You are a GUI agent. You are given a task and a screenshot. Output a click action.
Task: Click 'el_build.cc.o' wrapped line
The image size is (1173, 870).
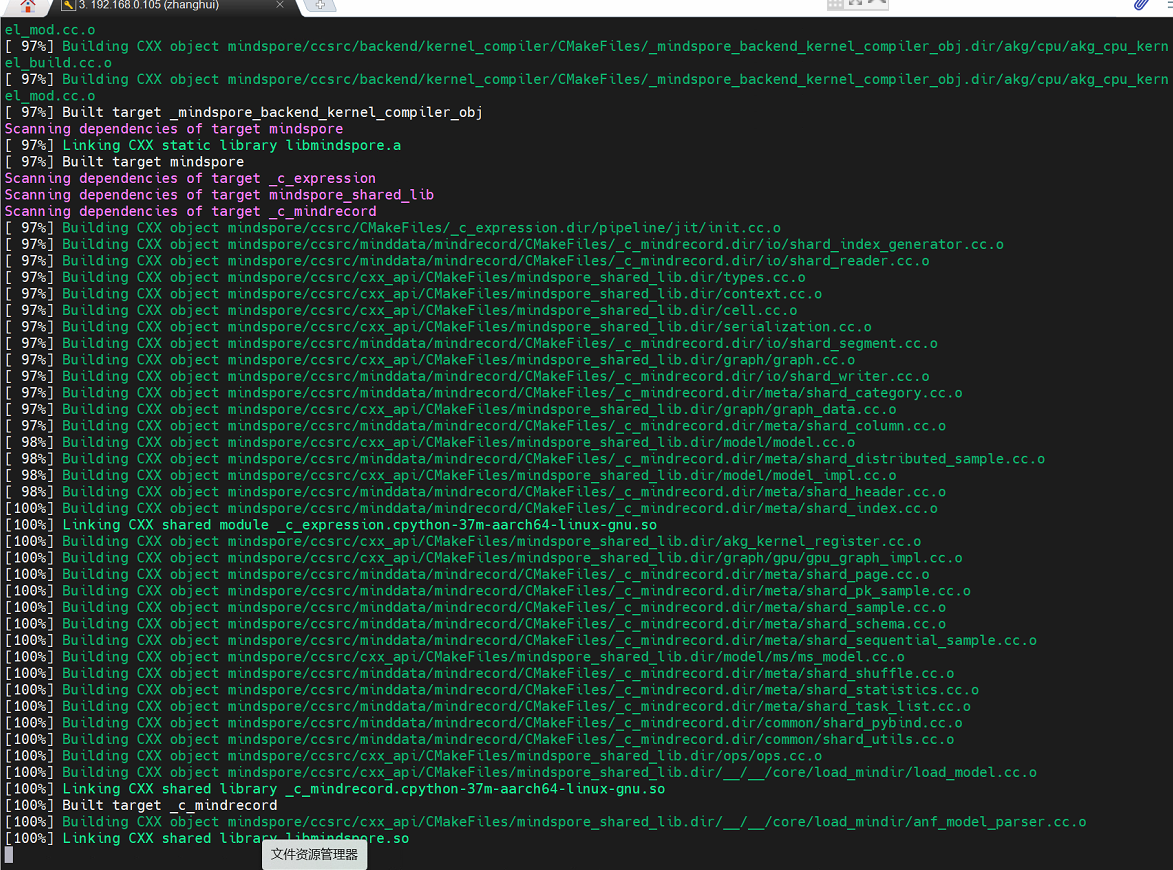[x=58, y=63]
